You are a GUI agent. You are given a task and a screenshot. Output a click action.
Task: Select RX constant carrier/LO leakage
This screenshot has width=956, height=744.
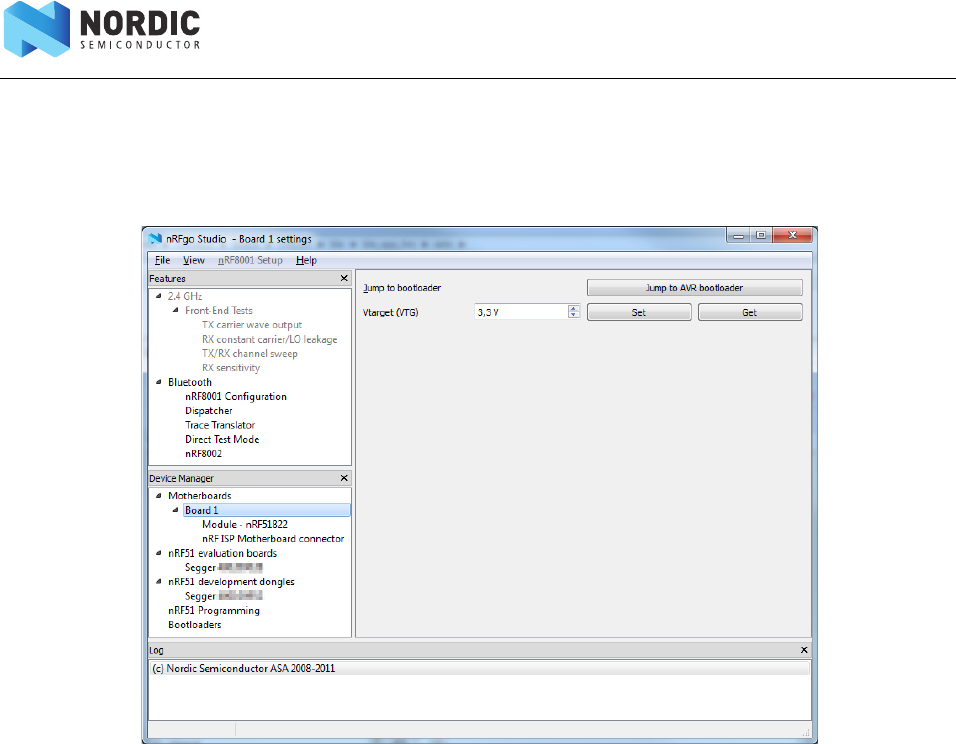(269, 339)
